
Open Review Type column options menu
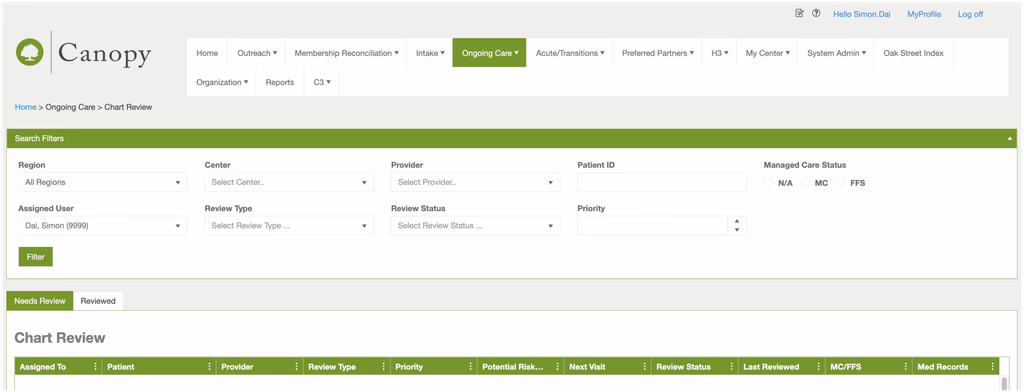pos(384,367)
